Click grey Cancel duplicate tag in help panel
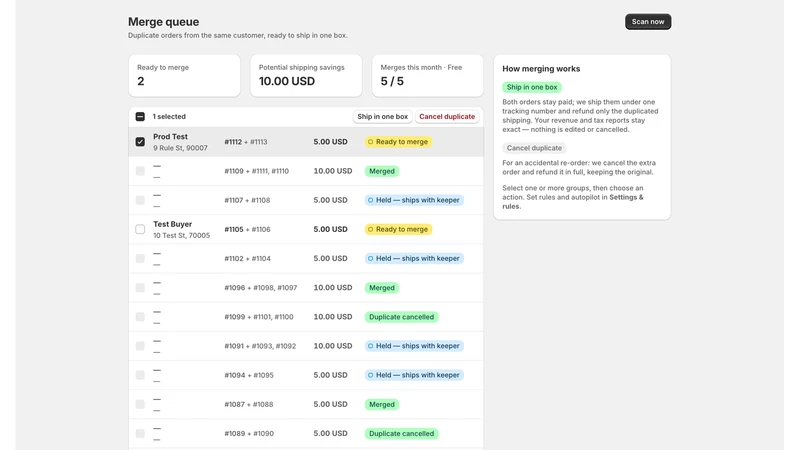800x450 pixels. 534,148
